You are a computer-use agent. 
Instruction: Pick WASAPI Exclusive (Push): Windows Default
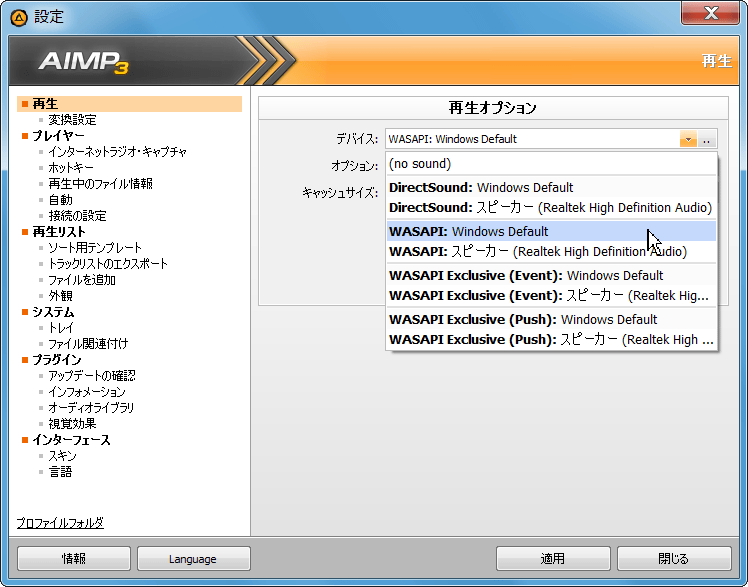click(551, 319)
